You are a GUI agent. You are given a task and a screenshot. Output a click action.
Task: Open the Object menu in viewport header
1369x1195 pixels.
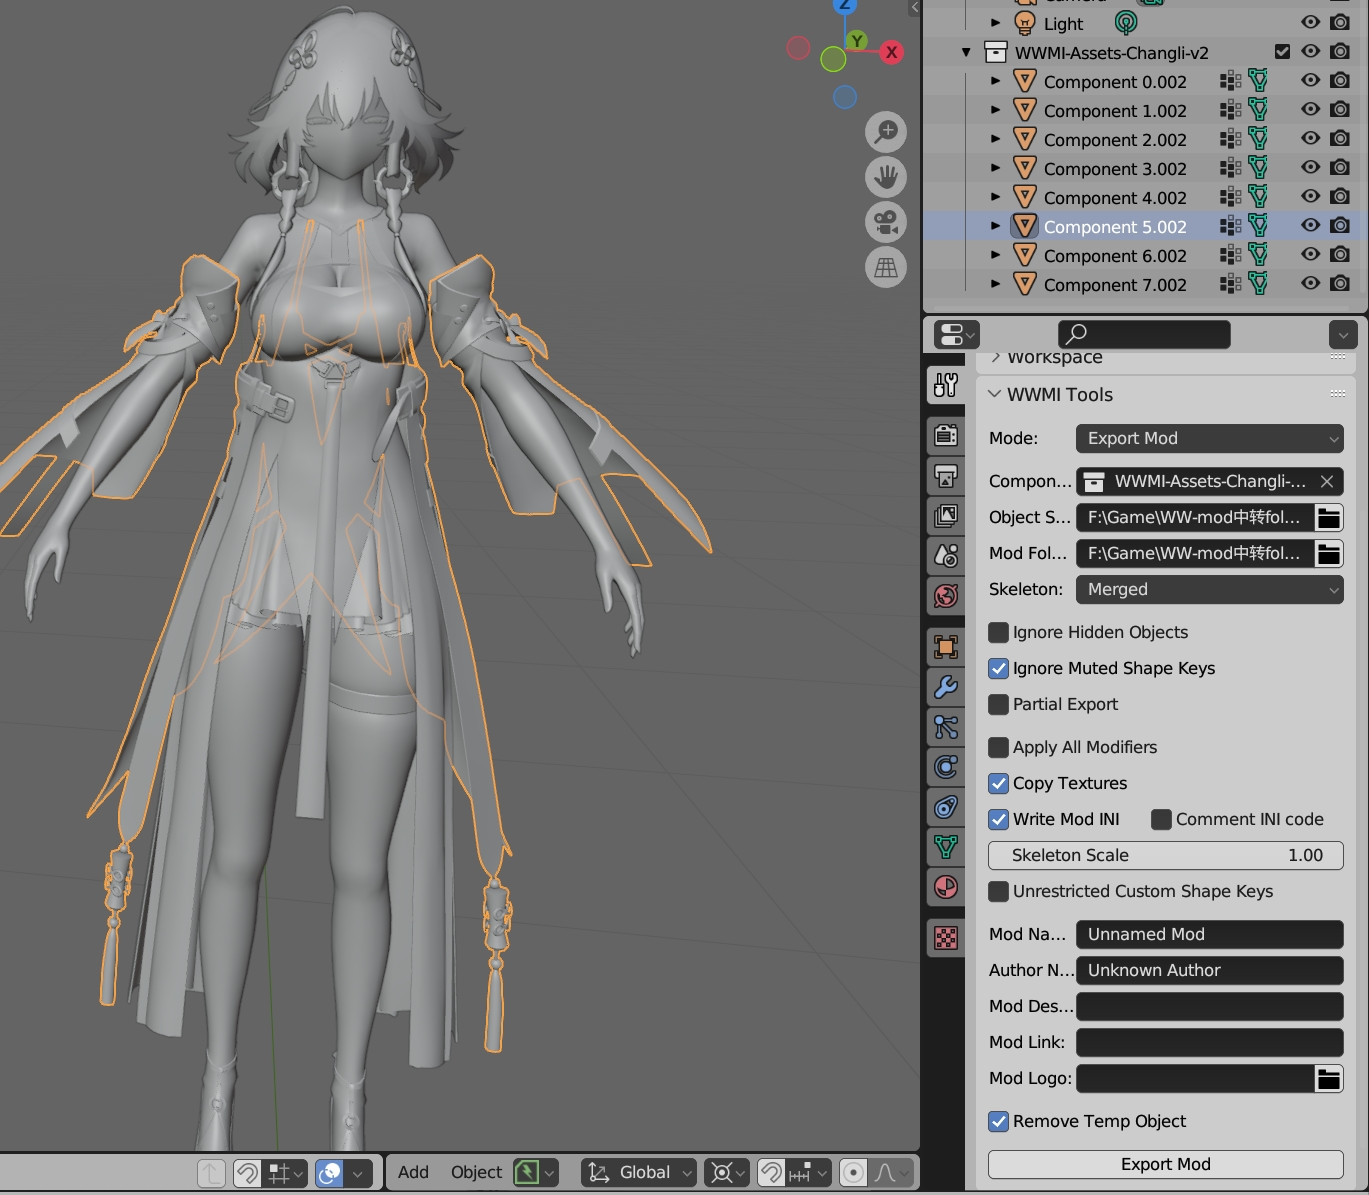pos(476,1172)
